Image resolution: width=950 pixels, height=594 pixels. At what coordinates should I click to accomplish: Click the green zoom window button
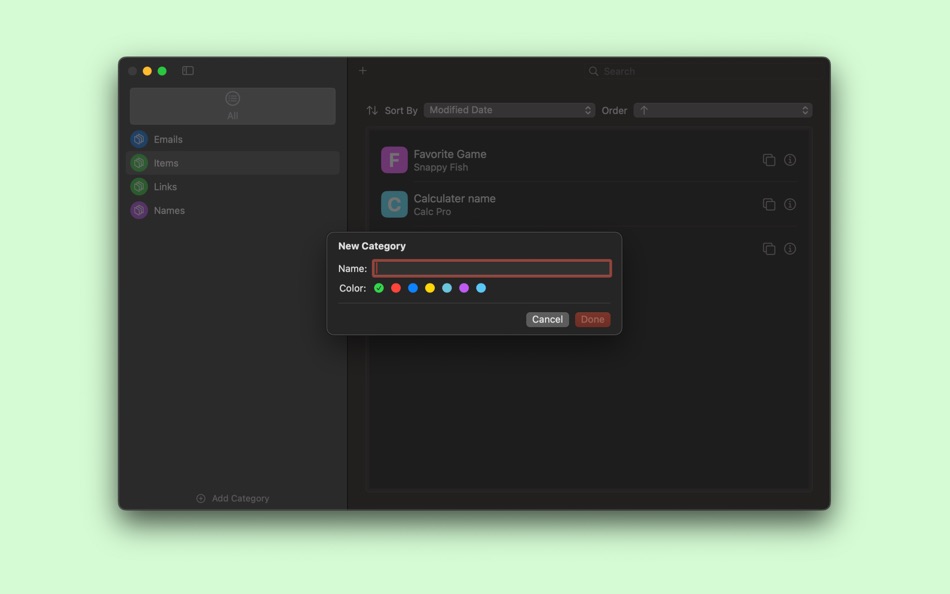coord(162,71)
